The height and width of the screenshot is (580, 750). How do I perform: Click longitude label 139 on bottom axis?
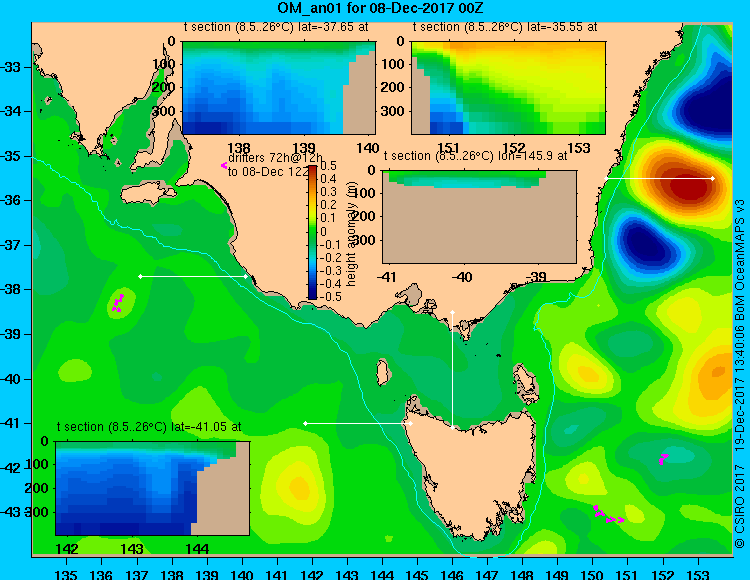click(207, 574)
